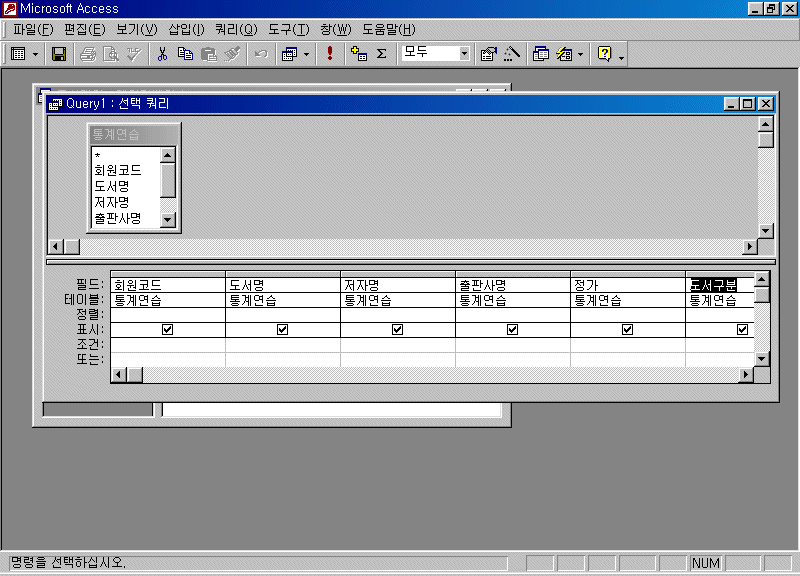Image resolution: width=800 pixels, height=576 pixels.
Task: Click the Cut scissors icon
Action: [162, 54]
